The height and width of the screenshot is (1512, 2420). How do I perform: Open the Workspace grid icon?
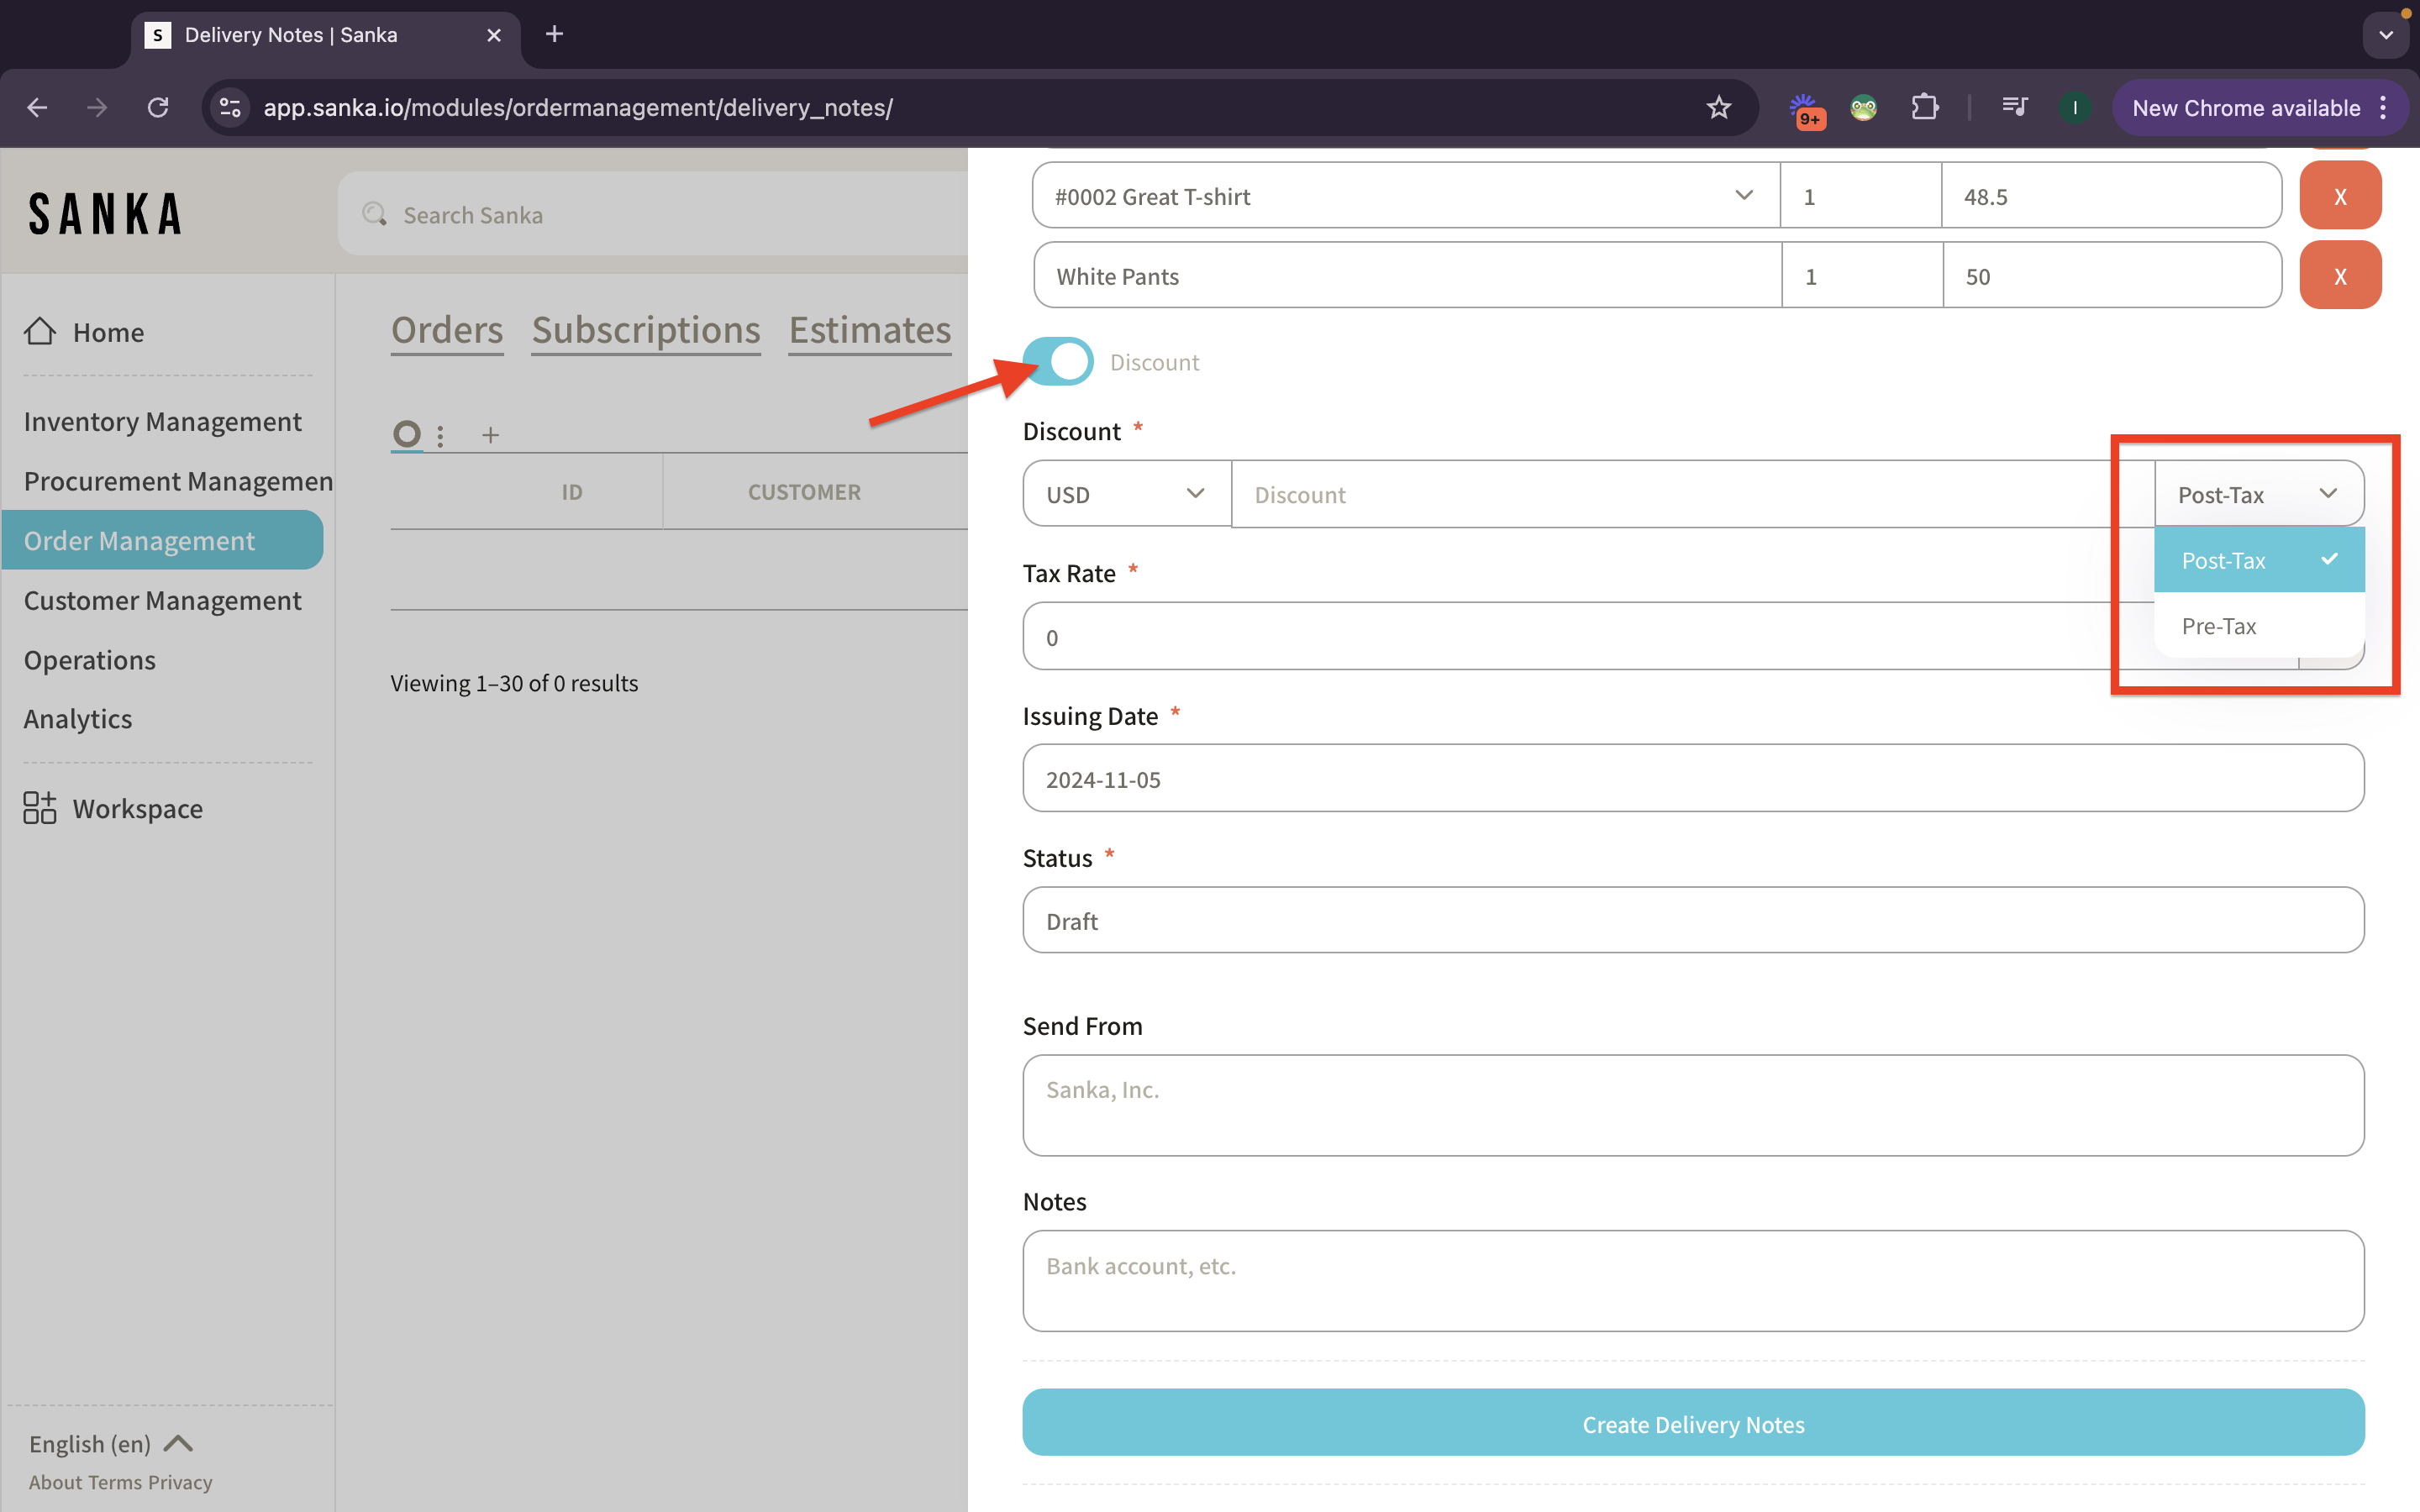point(40,807)
